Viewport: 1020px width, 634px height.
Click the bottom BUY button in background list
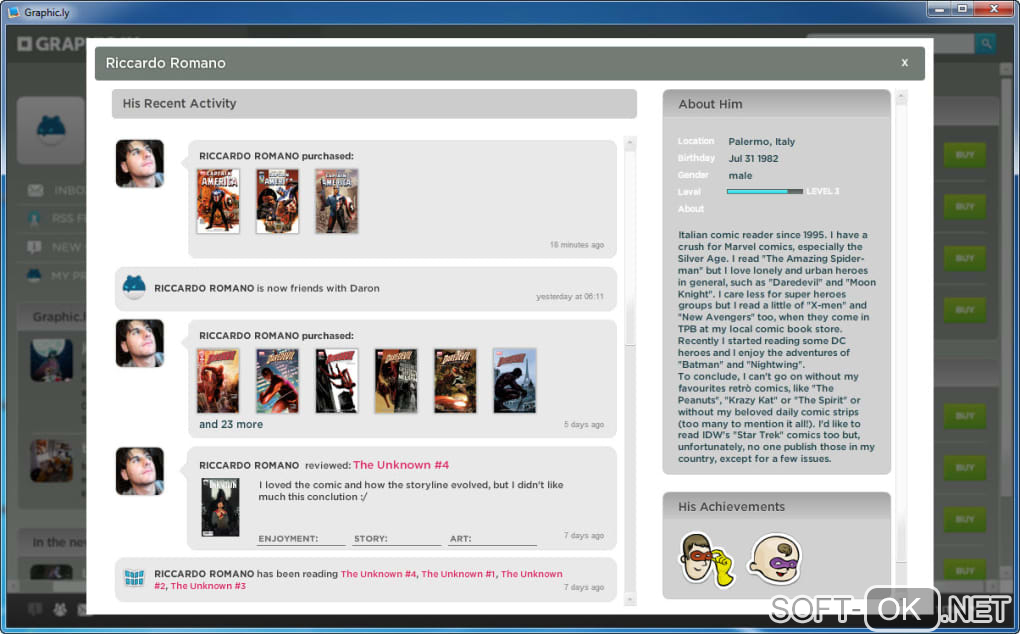tap(965, 571)
